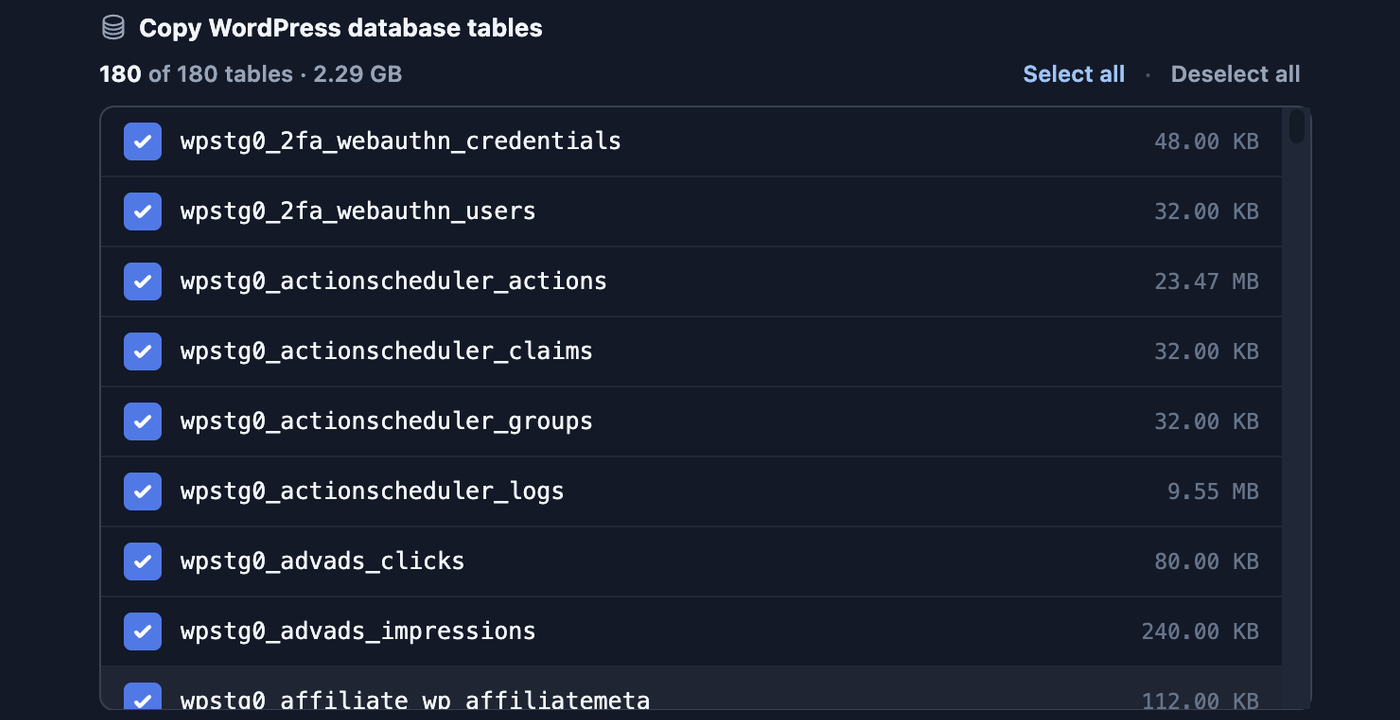Click the database icon beside the heading

[113, 27]
